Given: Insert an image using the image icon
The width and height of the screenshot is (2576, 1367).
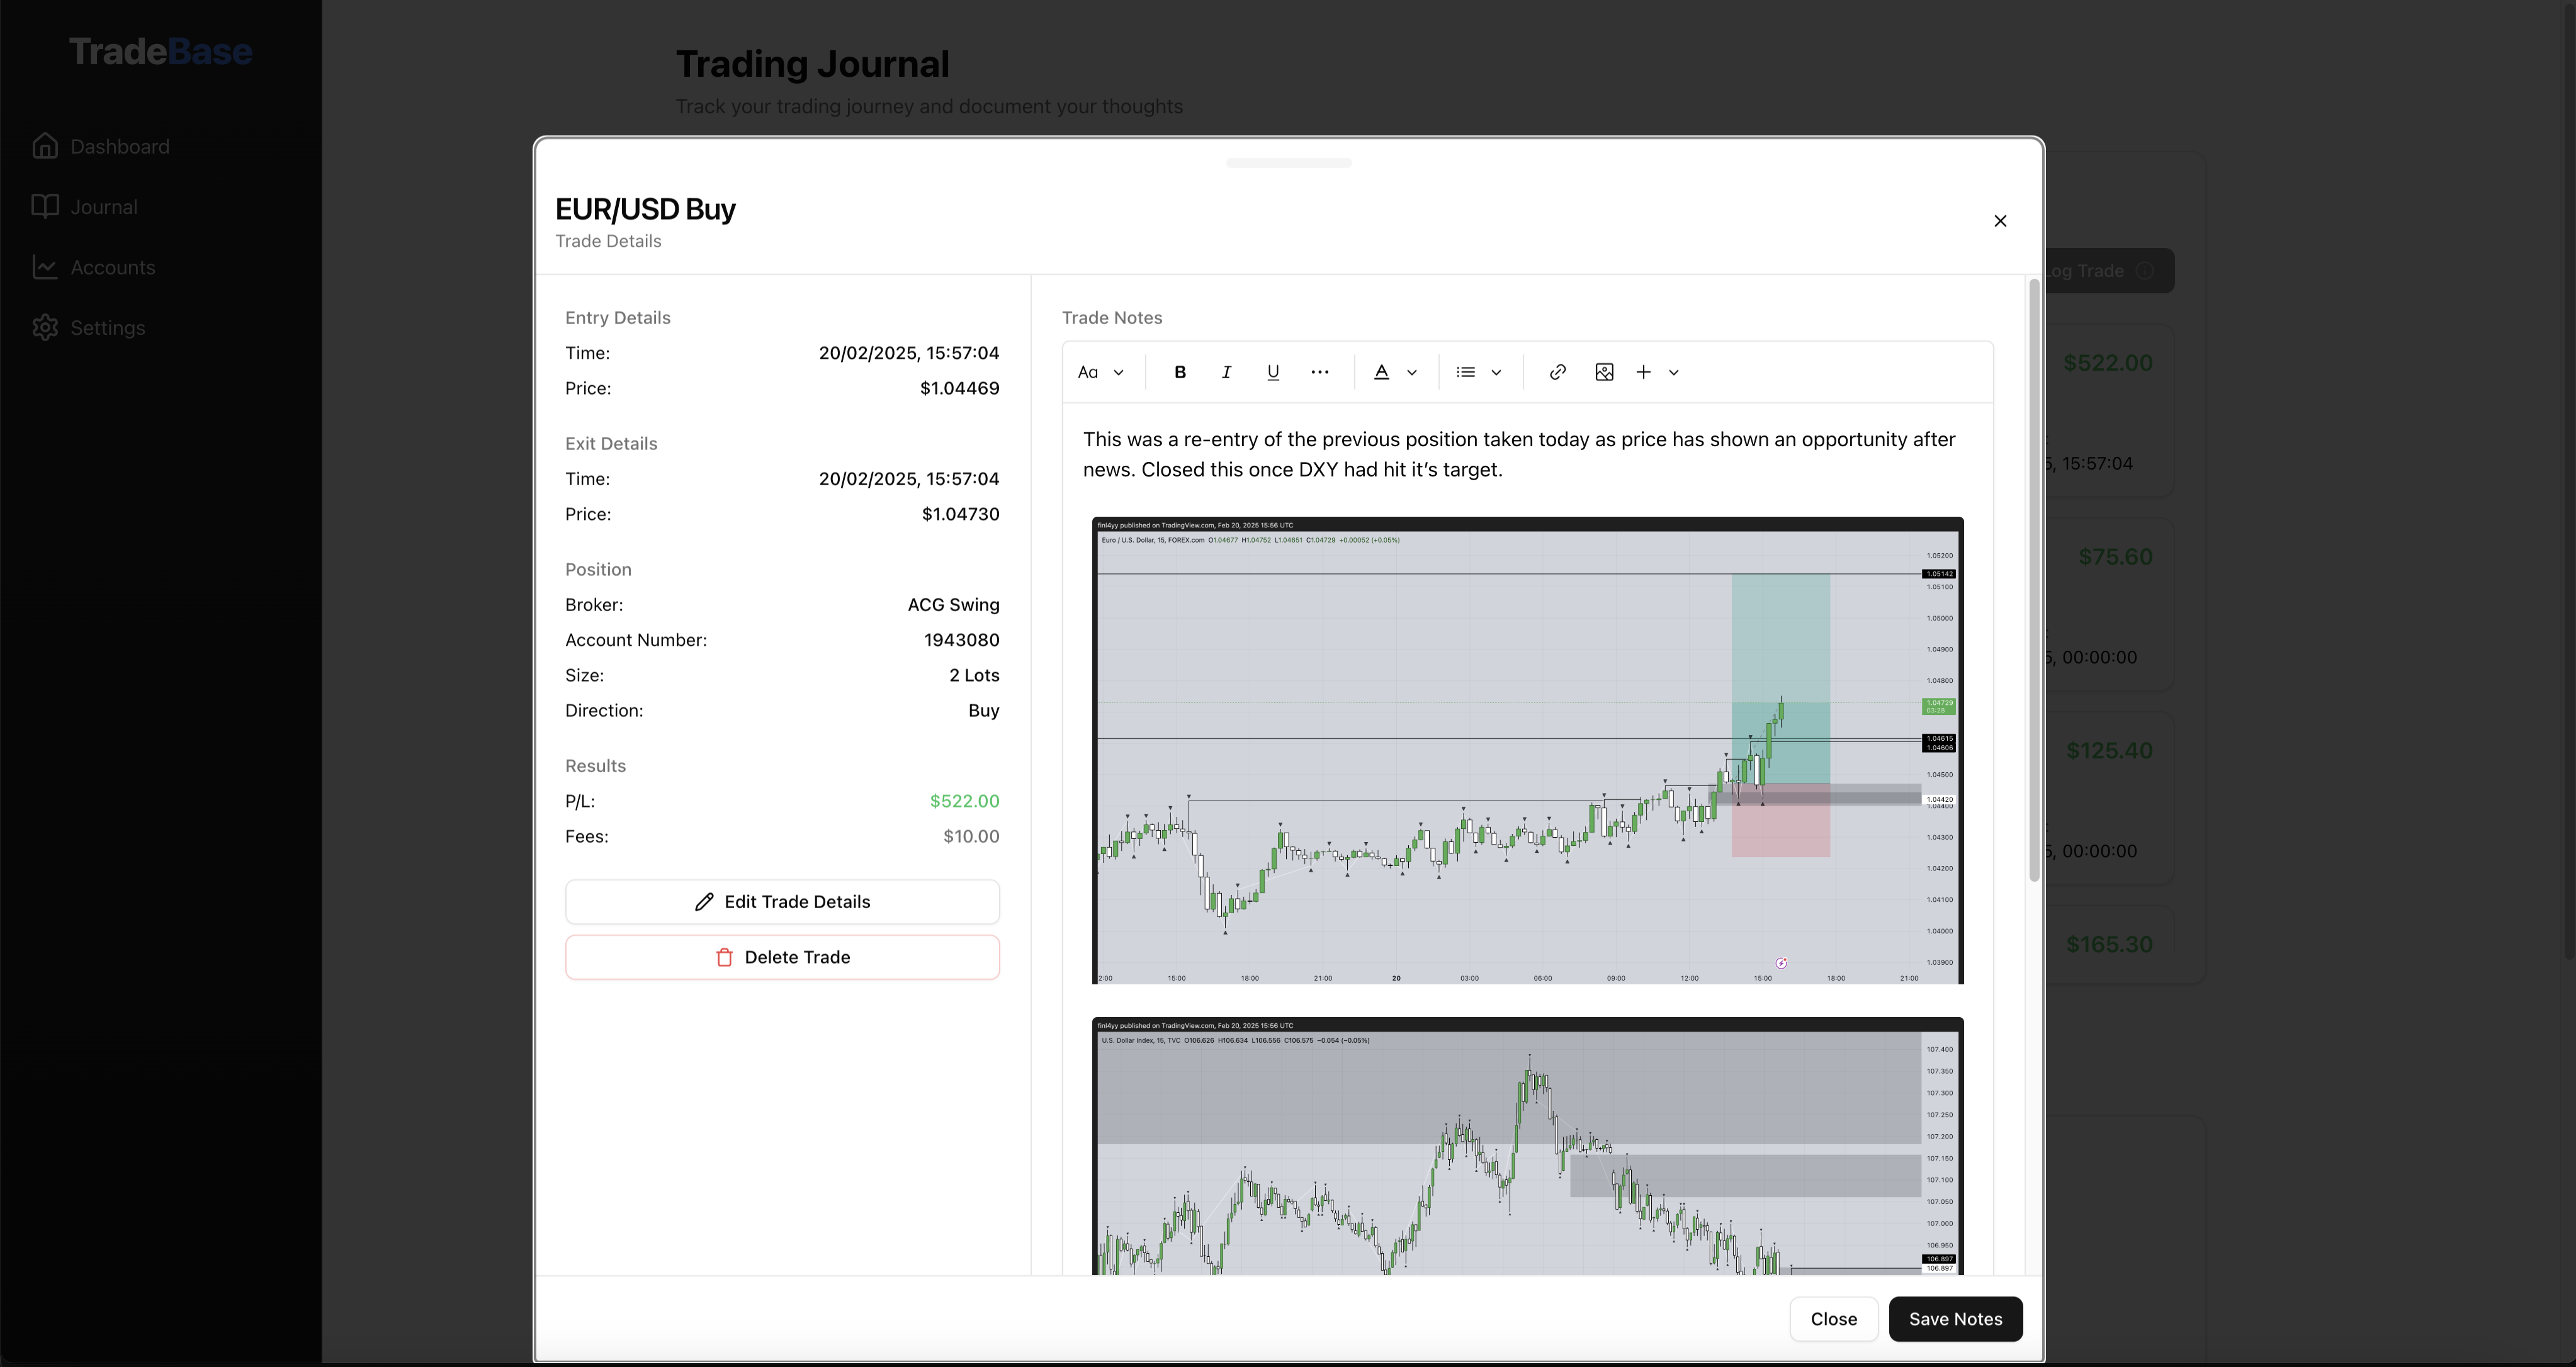Looking at the screenshot, I should point(1604,372).
